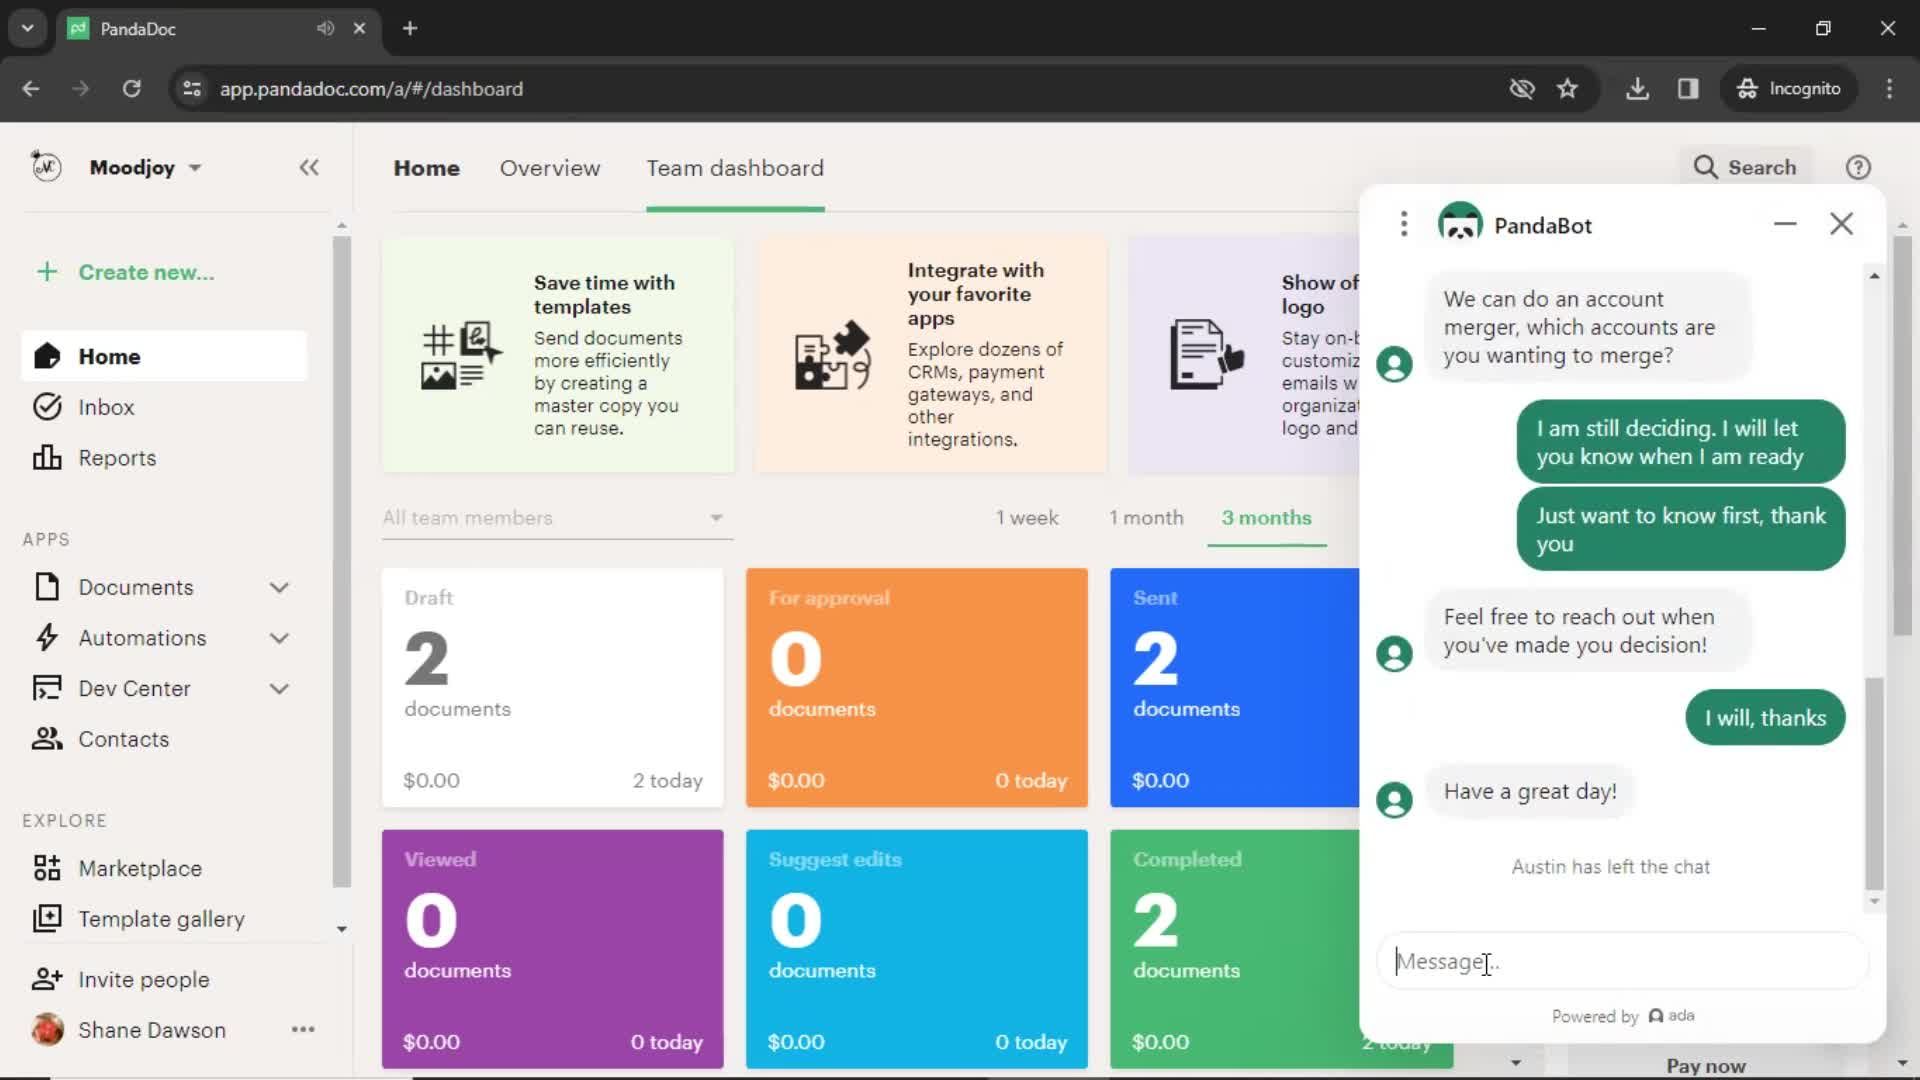The image size is (1920, 1080).
Task: Click Inbox label in sidebar
Action: click(106, 407)
